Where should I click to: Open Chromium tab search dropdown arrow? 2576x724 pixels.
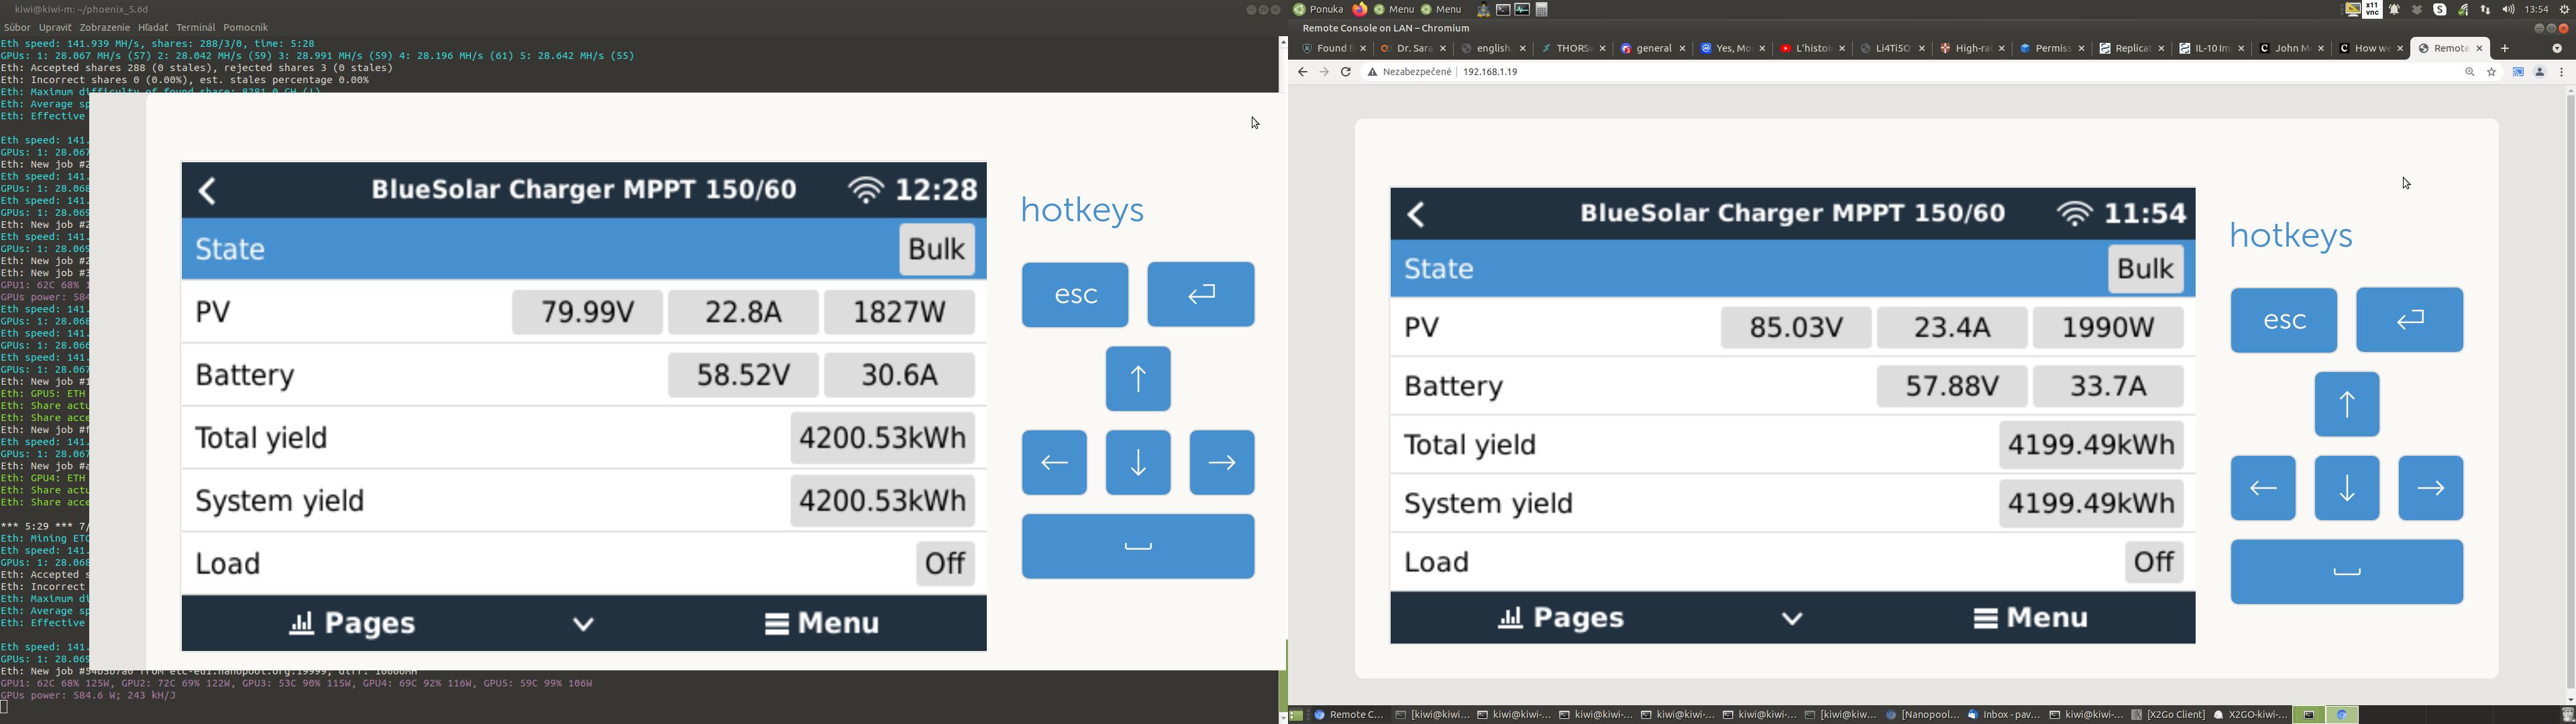(x=2556, y=49)
